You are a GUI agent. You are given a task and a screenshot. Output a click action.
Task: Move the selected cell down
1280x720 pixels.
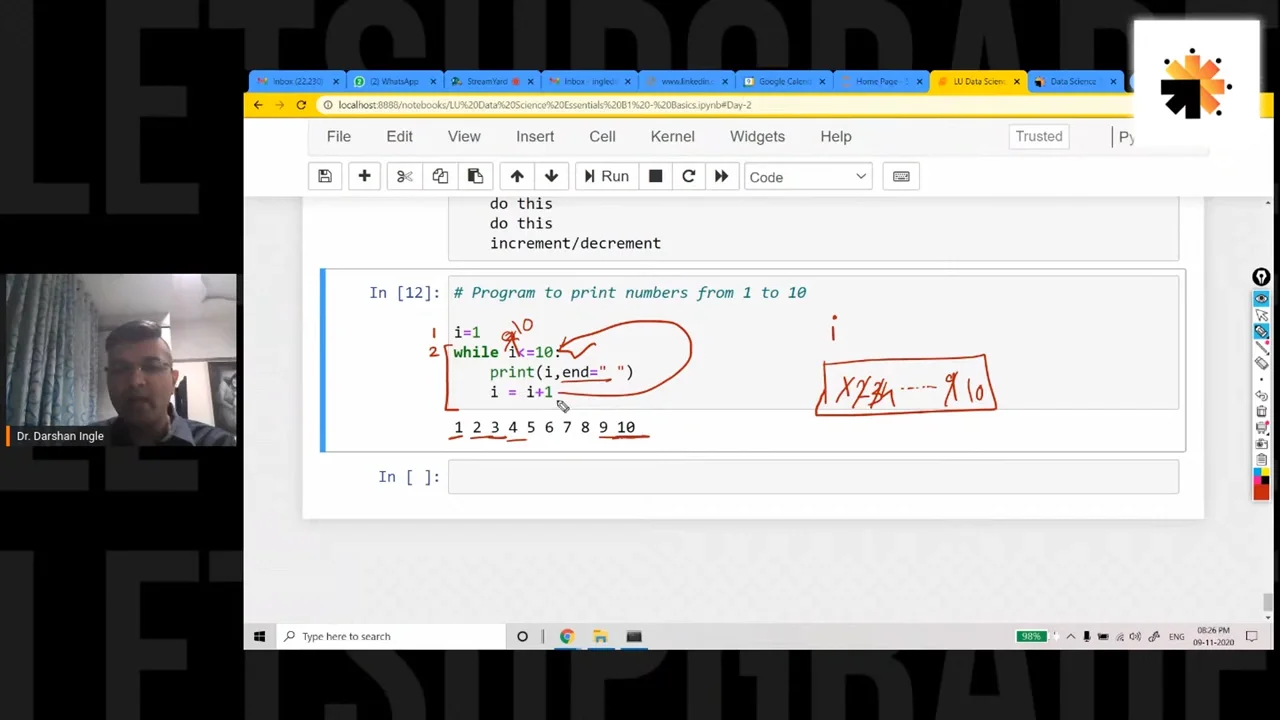(551, 177)
